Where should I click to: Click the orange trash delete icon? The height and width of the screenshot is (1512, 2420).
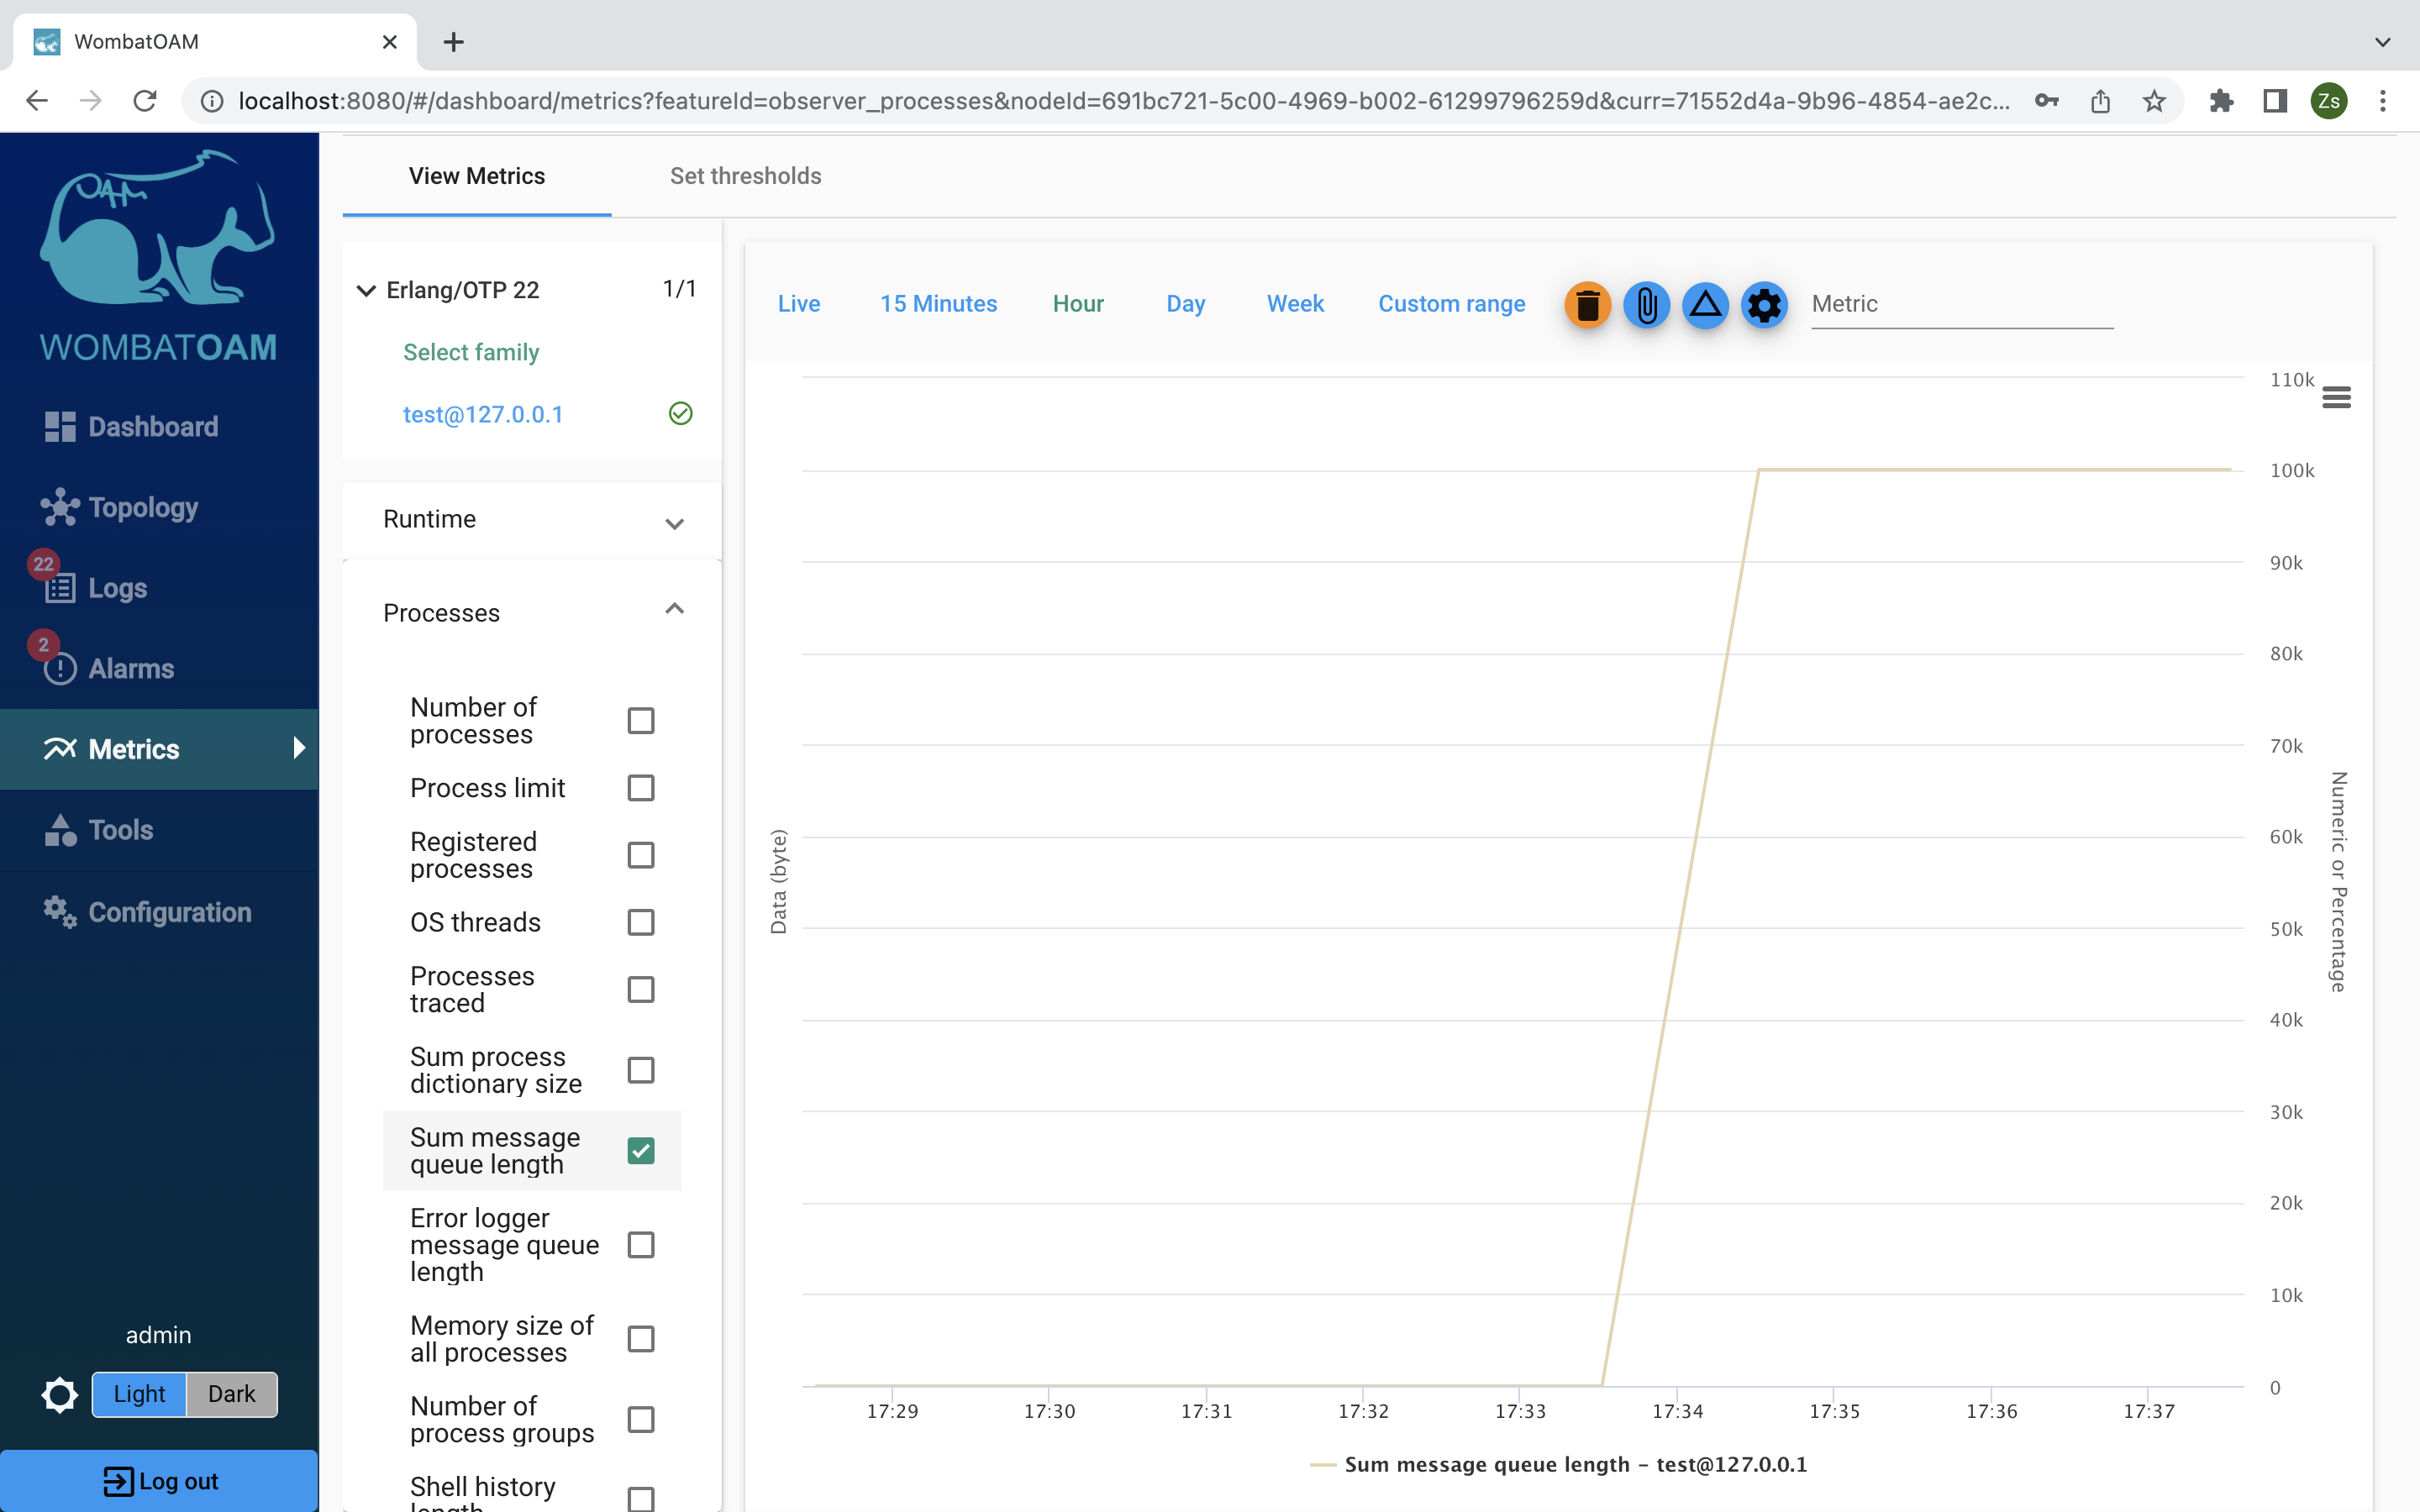point(1587,305)
